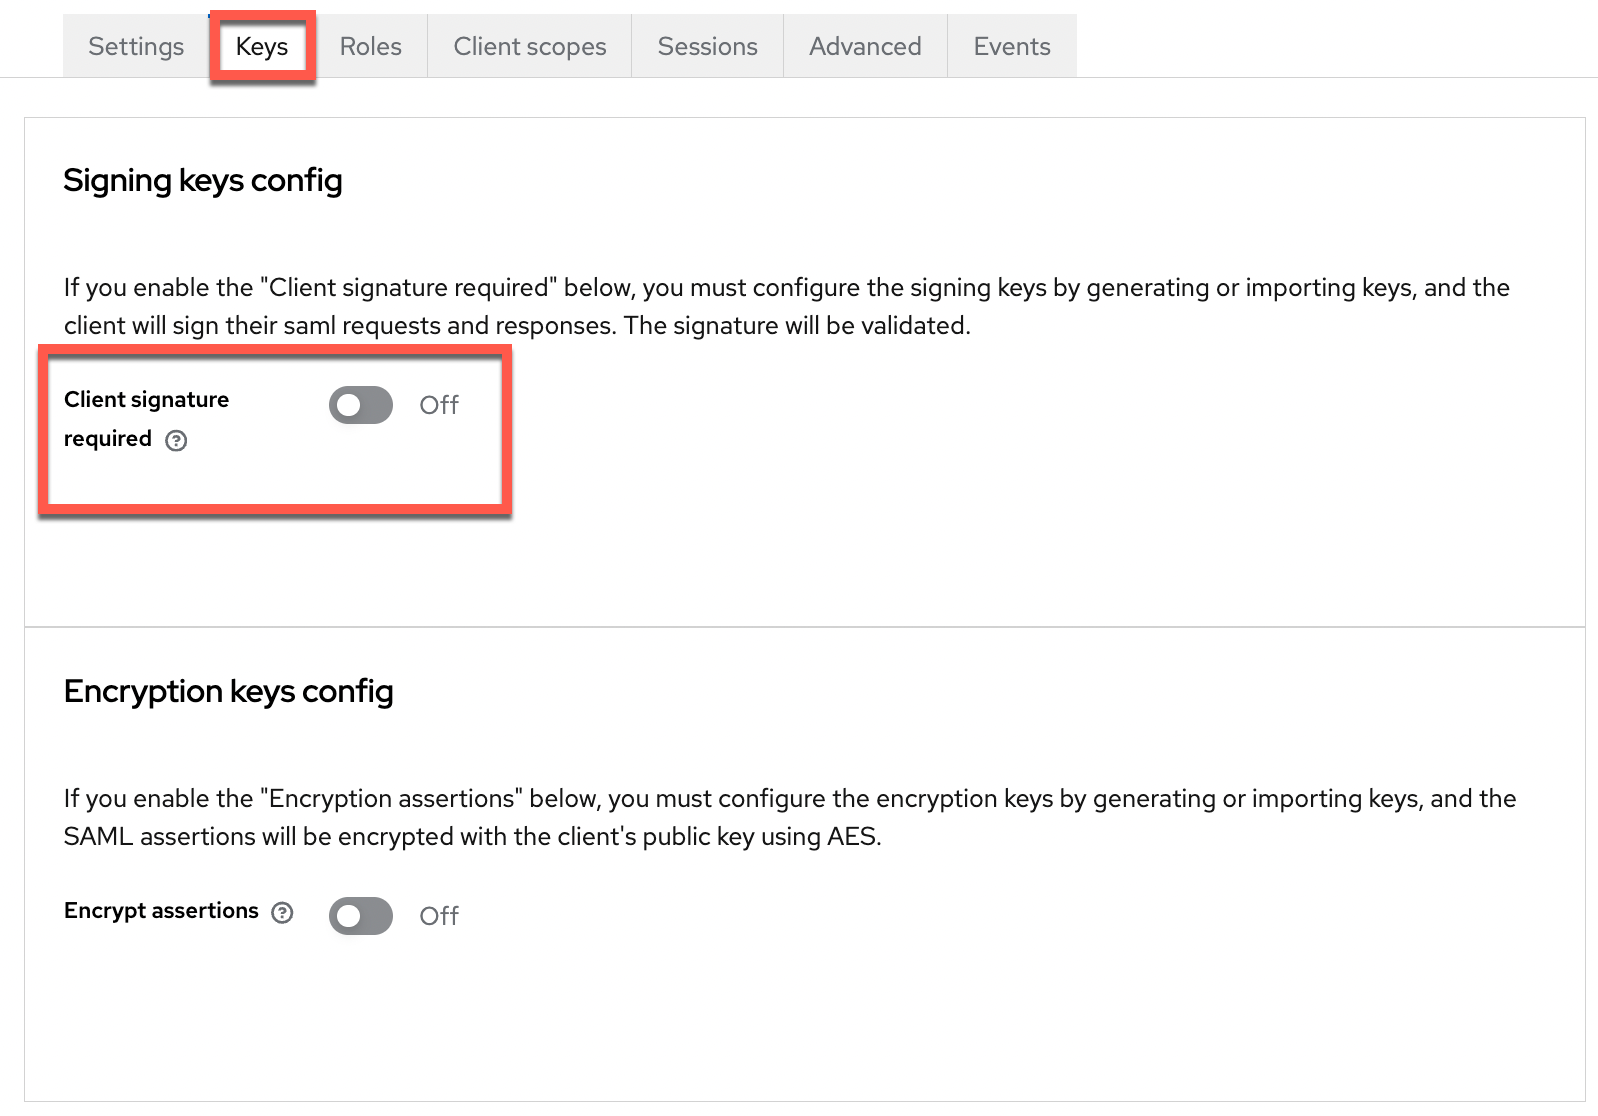Go to the Client scopes tab
1598x1116 pixels.
pyautogui.click(x=529, y=46)
